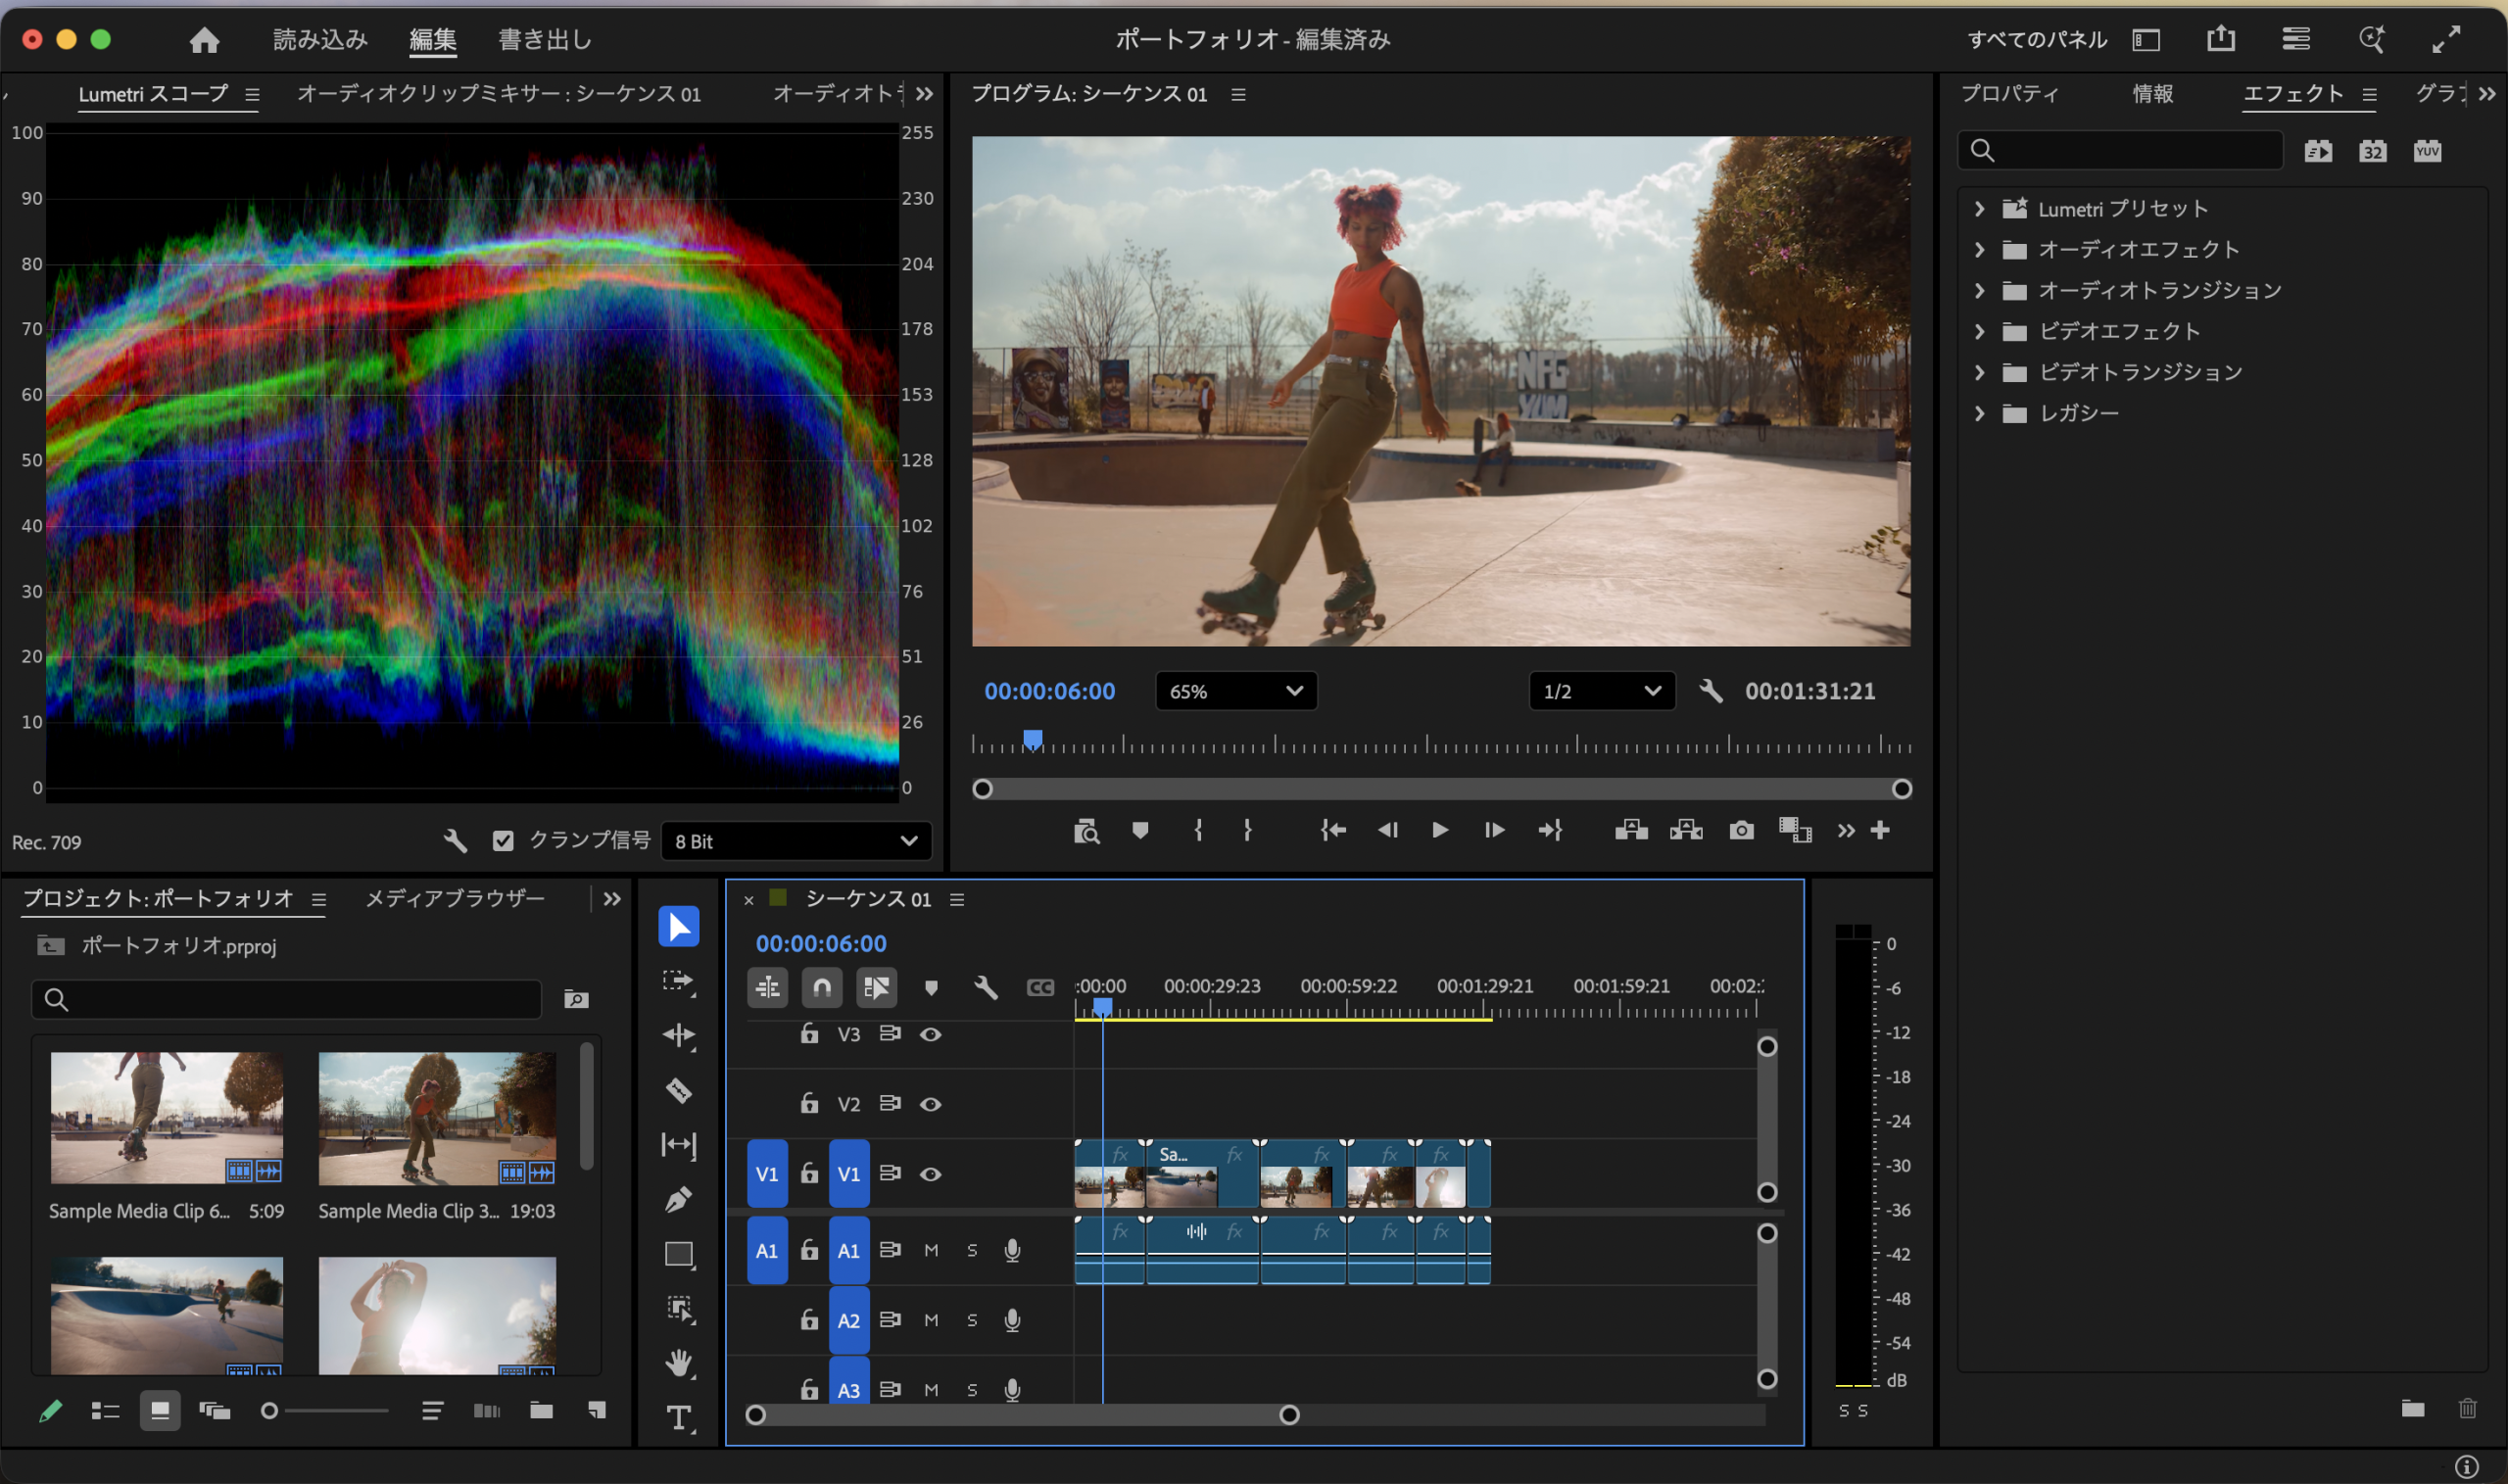
Task: Toggle V1 track lock
Action: [x=809, y=1173]
